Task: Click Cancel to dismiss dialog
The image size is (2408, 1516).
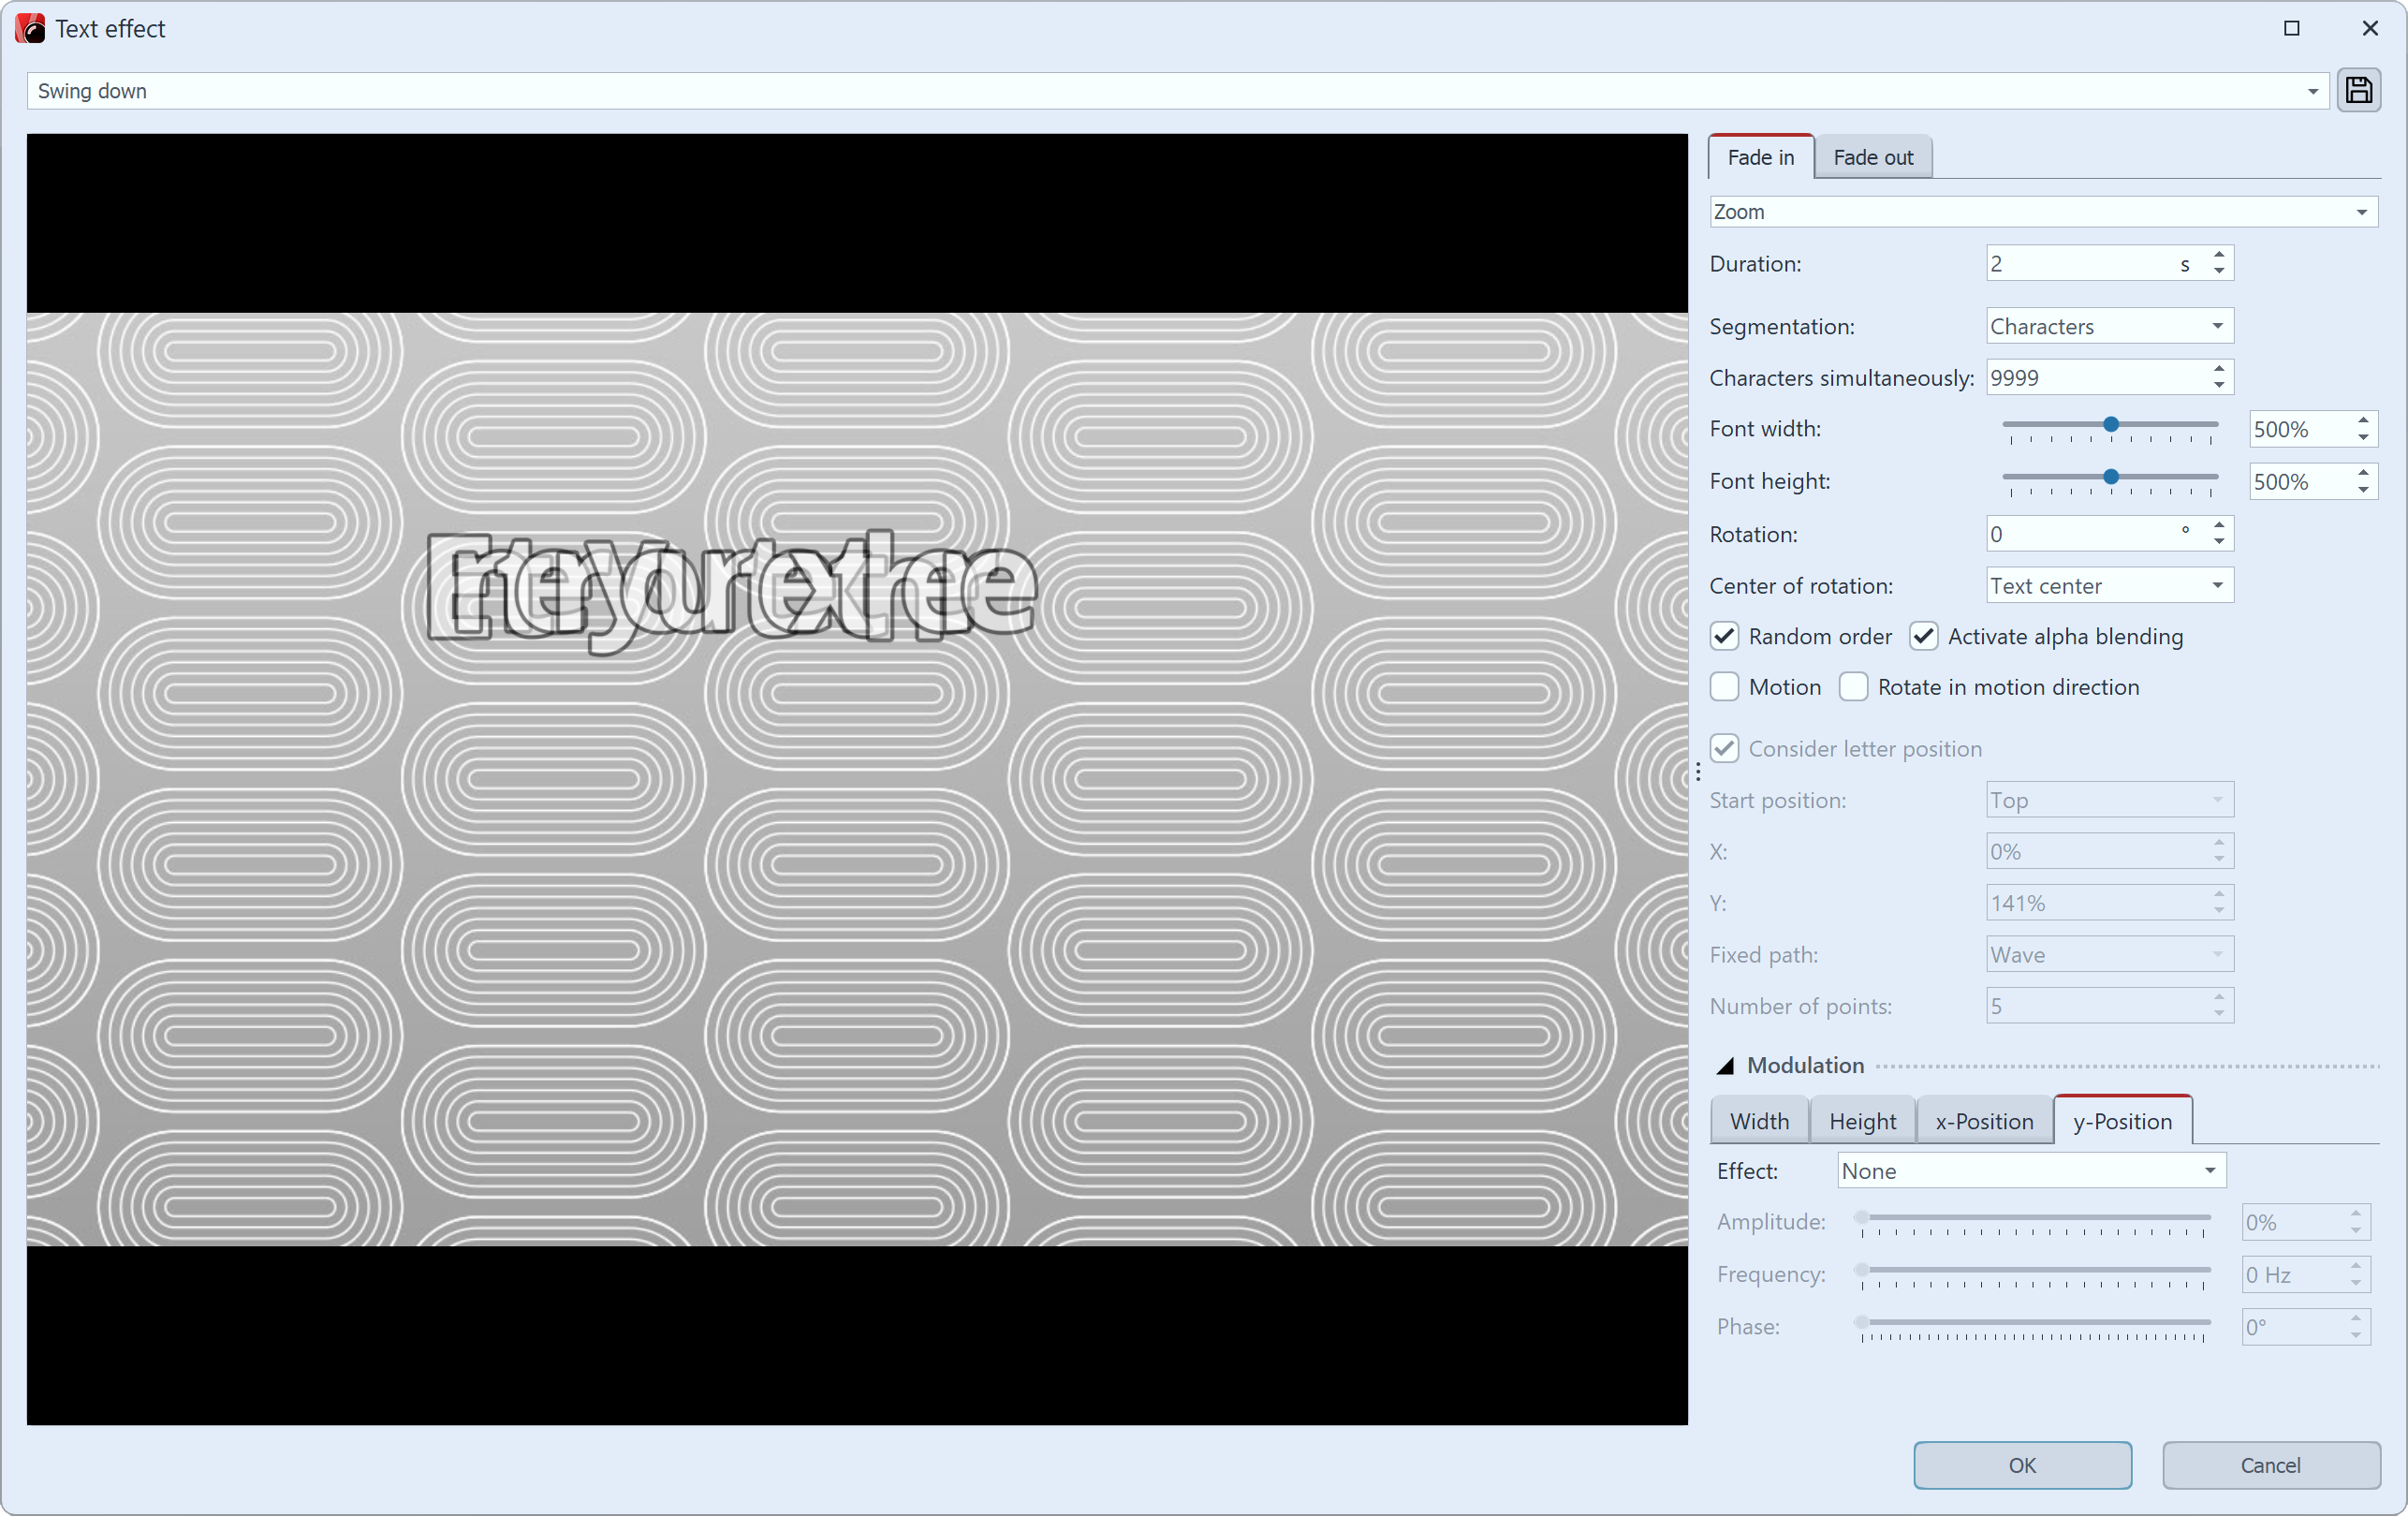Action: tap(2272, 1465)
